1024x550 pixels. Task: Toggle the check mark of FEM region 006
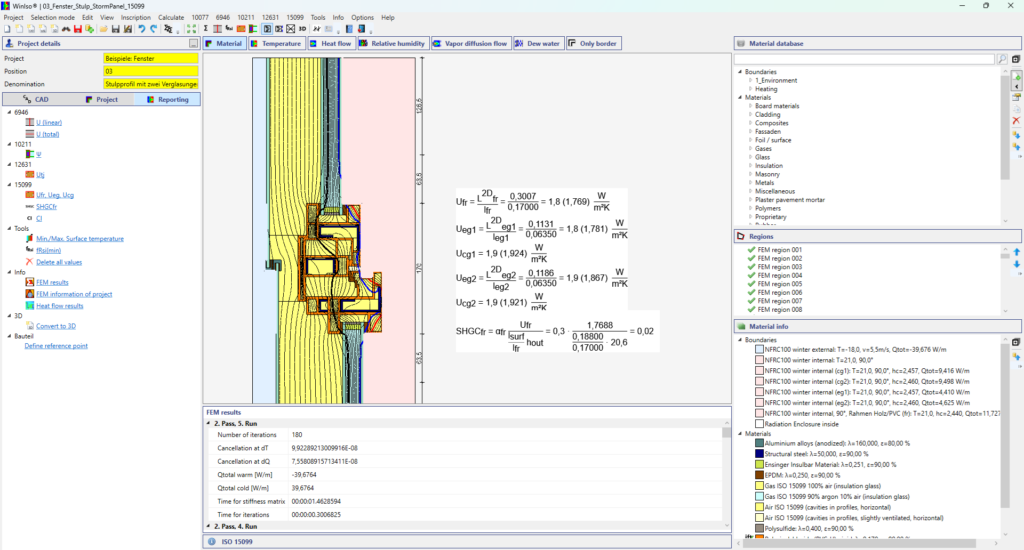751,292
